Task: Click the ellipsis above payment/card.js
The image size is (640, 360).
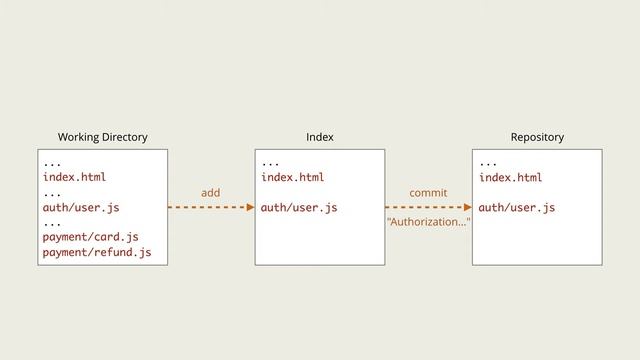Action: [x=52, y=224]
